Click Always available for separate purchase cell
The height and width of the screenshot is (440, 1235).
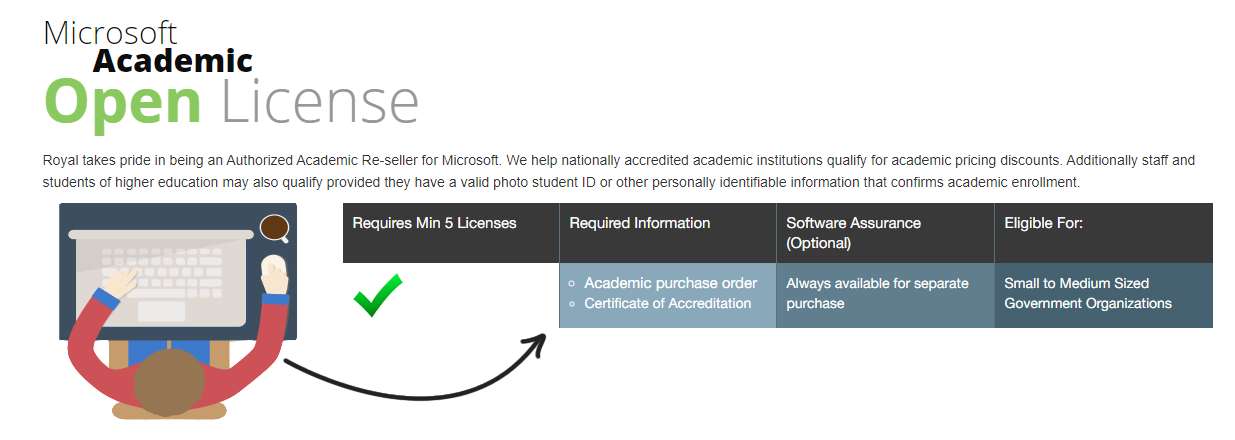(885, 295)
